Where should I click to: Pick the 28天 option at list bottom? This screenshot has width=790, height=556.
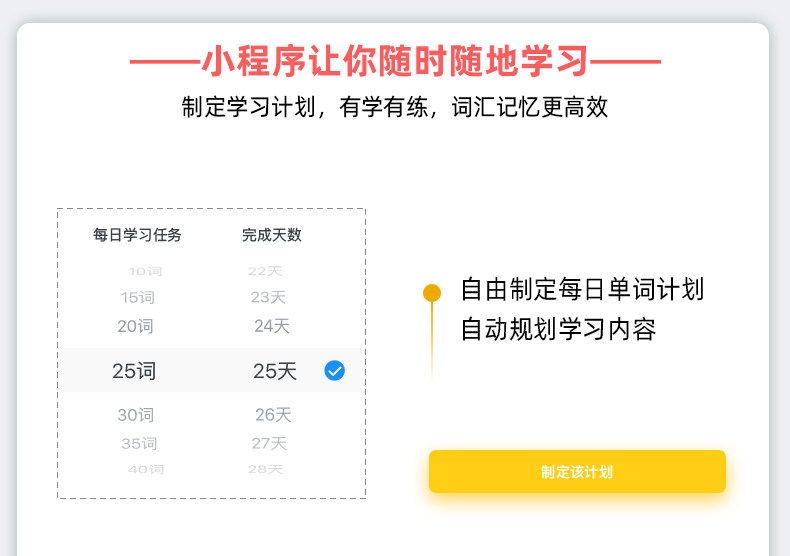pyautogui.click(x=265, y=469)
